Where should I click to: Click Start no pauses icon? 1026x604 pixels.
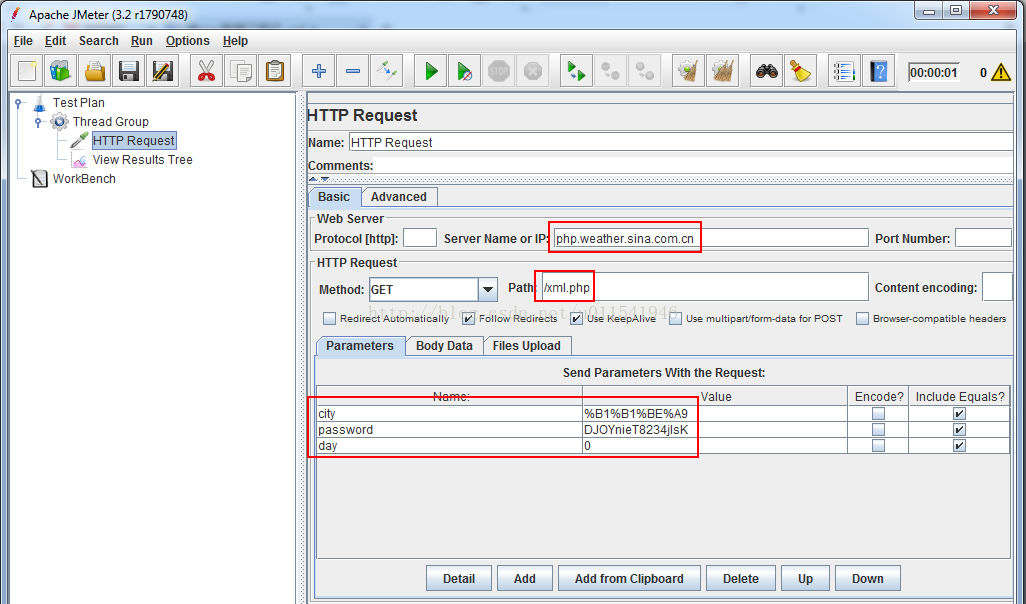[465, 71]
